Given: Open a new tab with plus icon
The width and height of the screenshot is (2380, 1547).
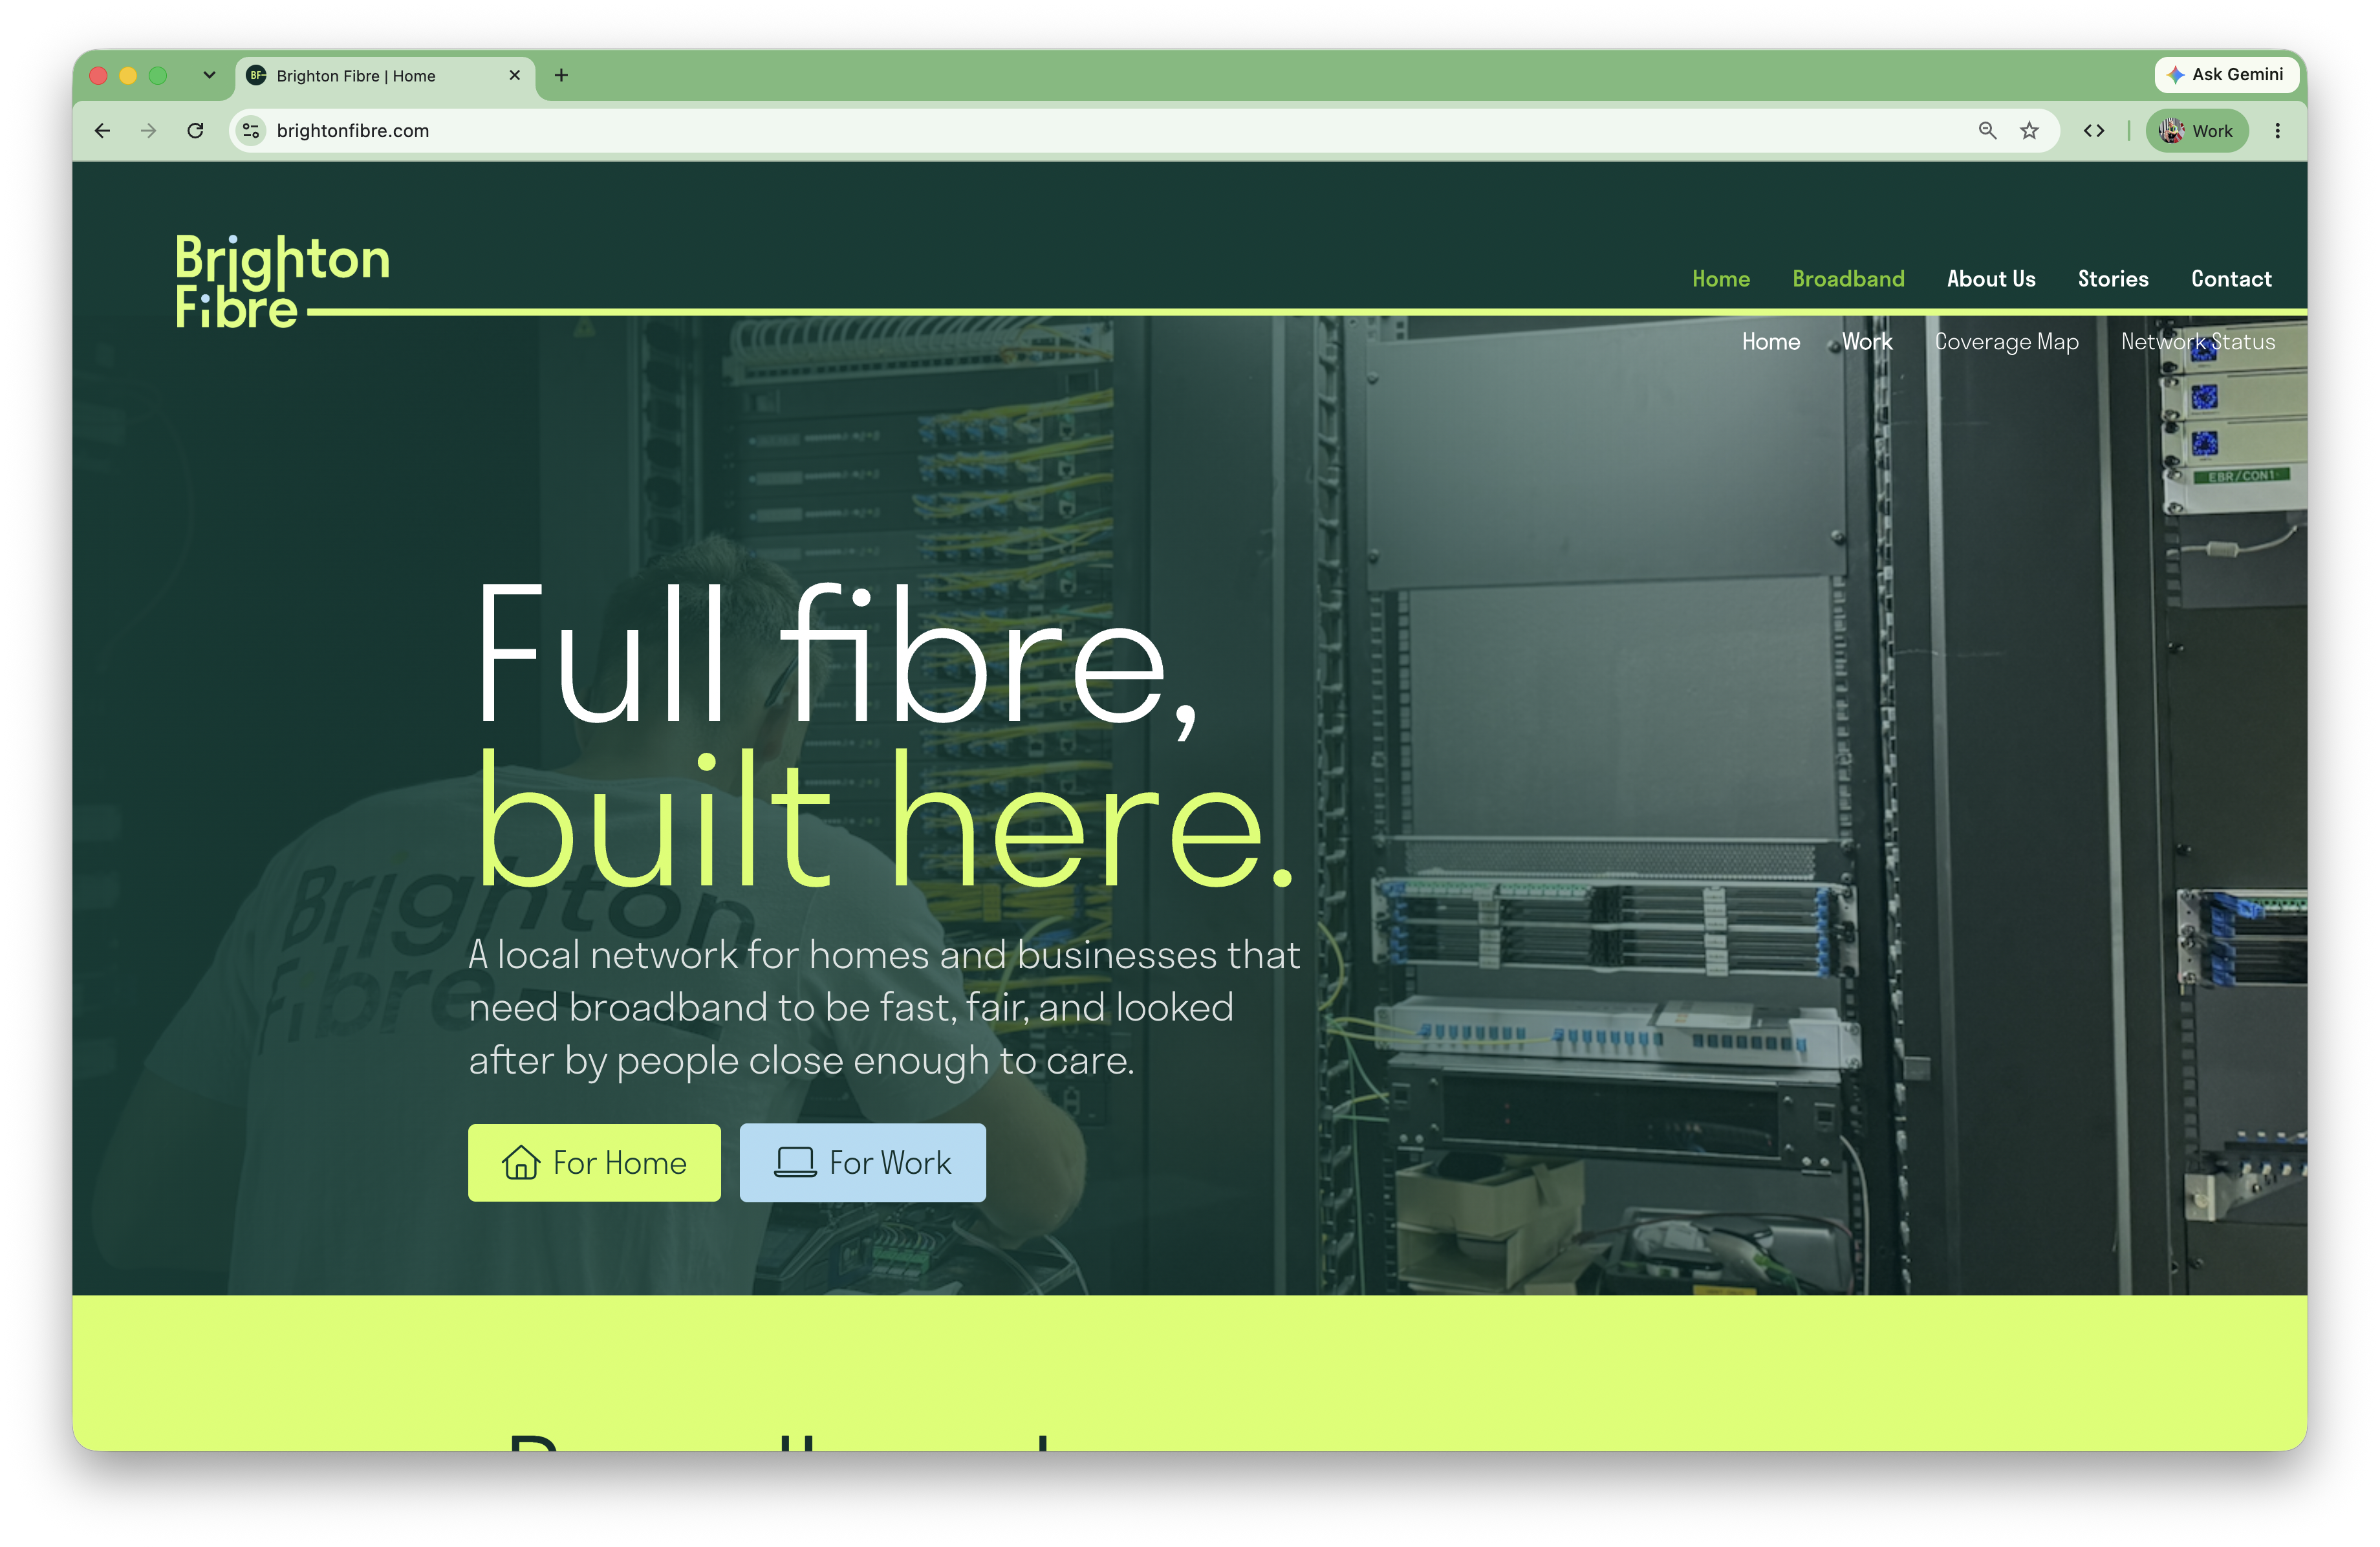Looking at the screenshot, I should [561, 75].
